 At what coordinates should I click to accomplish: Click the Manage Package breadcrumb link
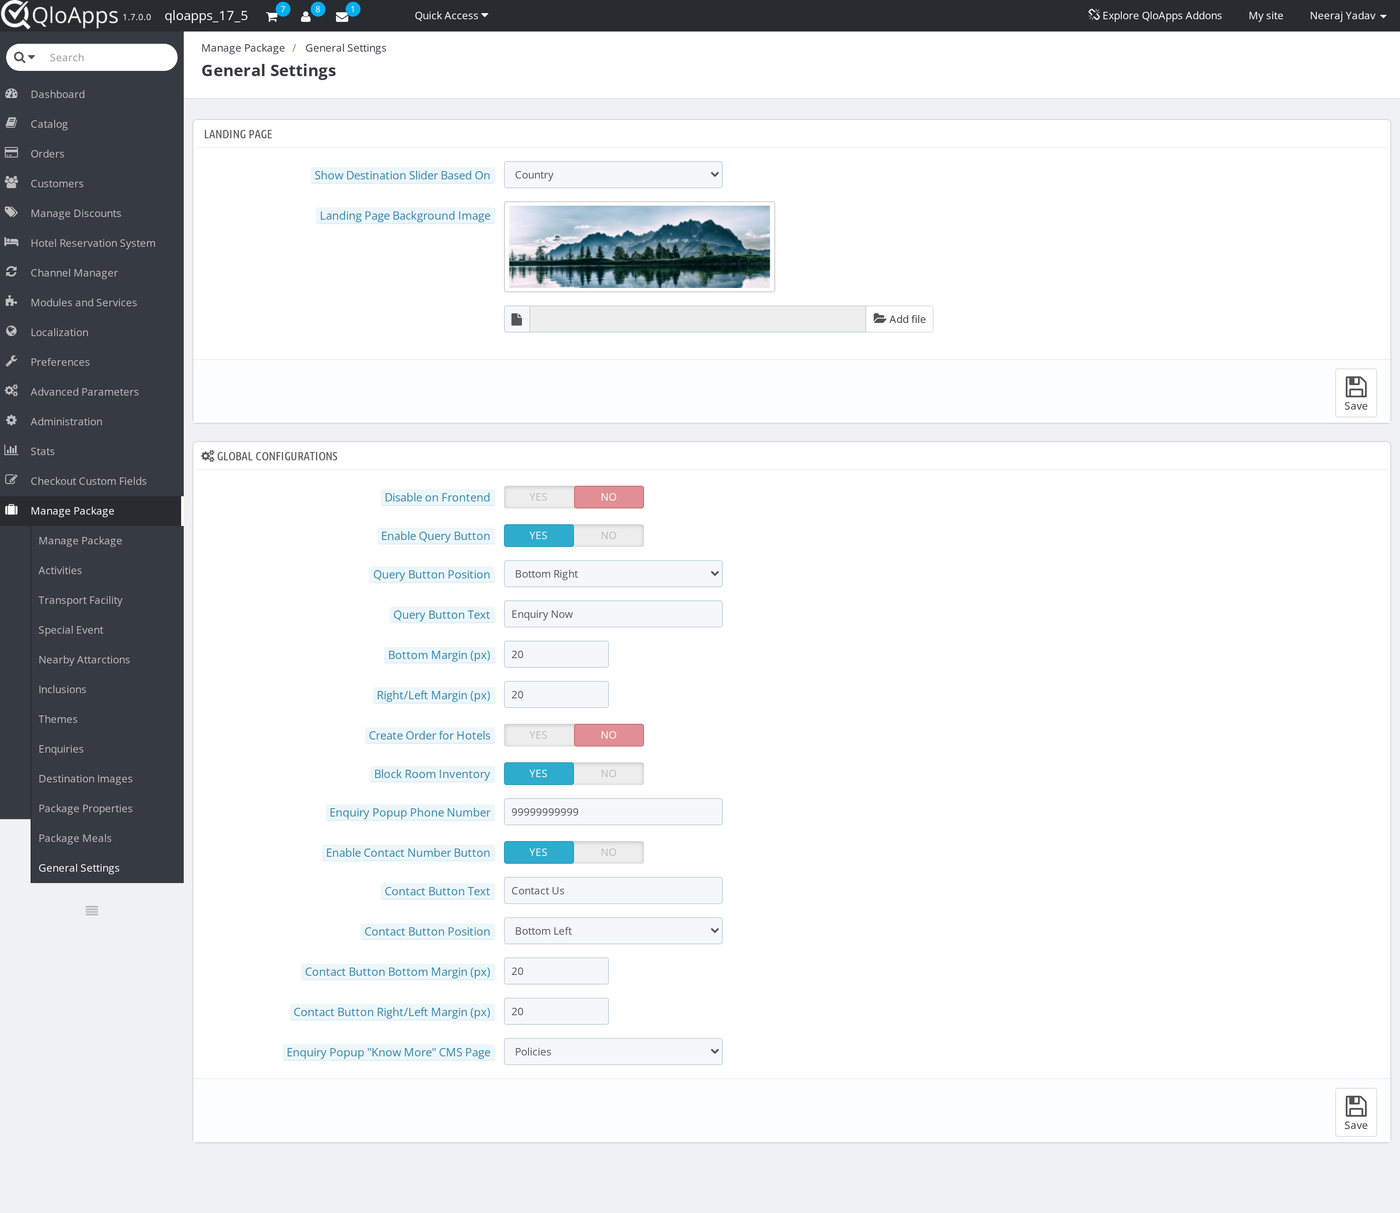(243, 48)
